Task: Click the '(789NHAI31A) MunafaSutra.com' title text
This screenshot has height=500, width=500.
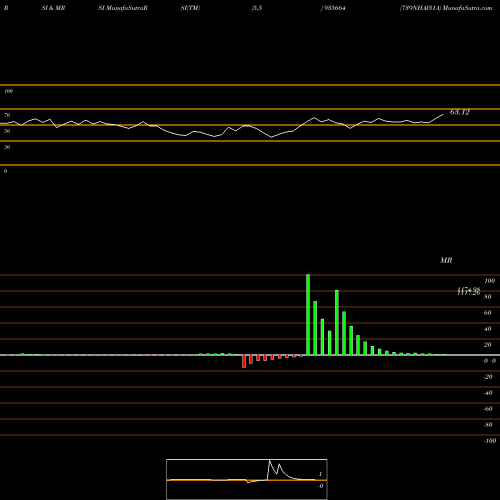Action: [x=446, y=8]
